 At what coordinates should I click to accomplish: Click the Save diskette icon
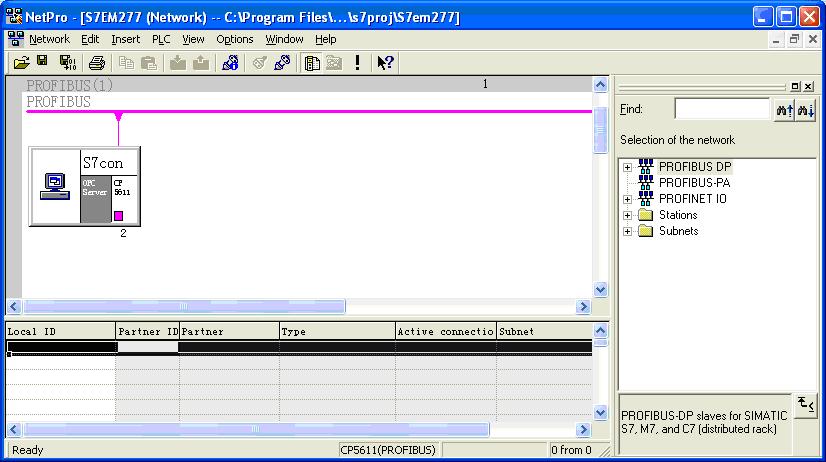pos(43,62)
